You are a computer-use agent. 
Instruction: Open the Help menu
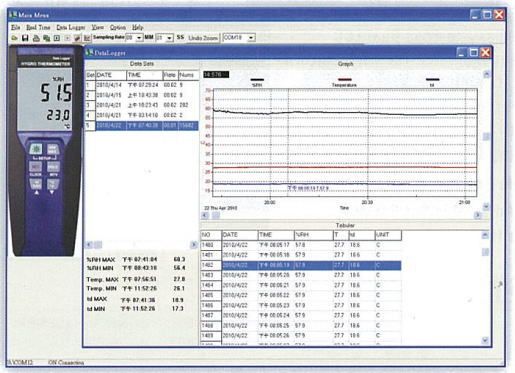137,27
